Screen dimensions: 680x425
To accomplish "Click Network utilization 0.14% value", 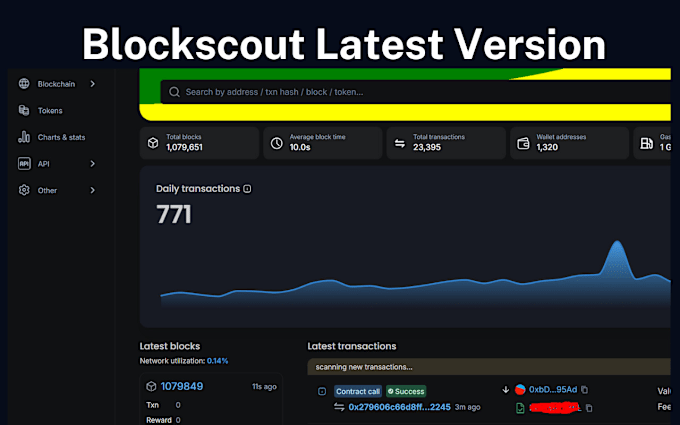I will [217, 361].
